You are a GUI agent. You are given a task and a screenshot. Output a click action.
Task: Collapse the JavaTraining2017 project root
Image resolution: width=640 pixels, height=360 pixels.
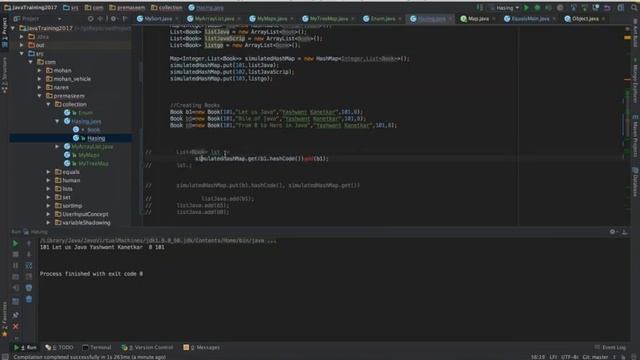[x=13, y=28]
